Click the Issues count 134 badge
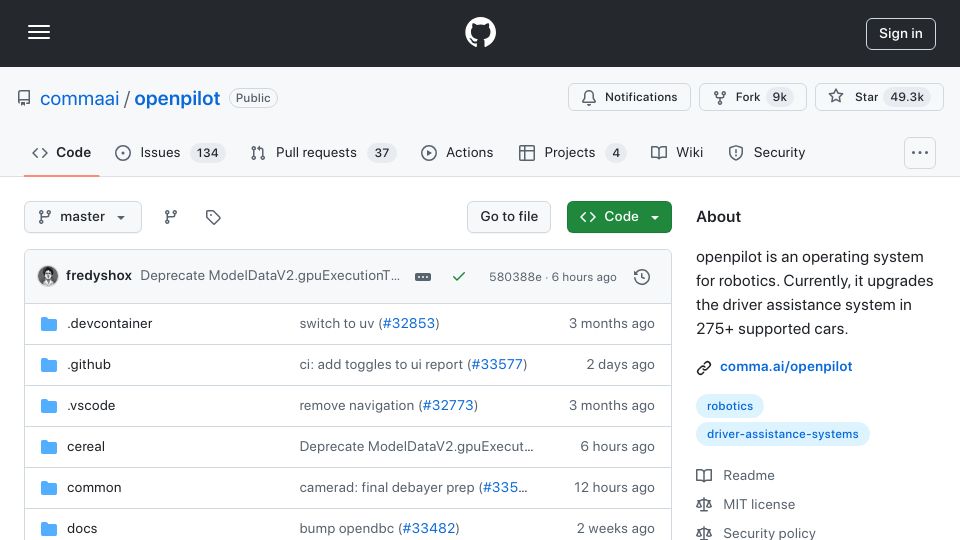960x540 pixels. point(208,152)
